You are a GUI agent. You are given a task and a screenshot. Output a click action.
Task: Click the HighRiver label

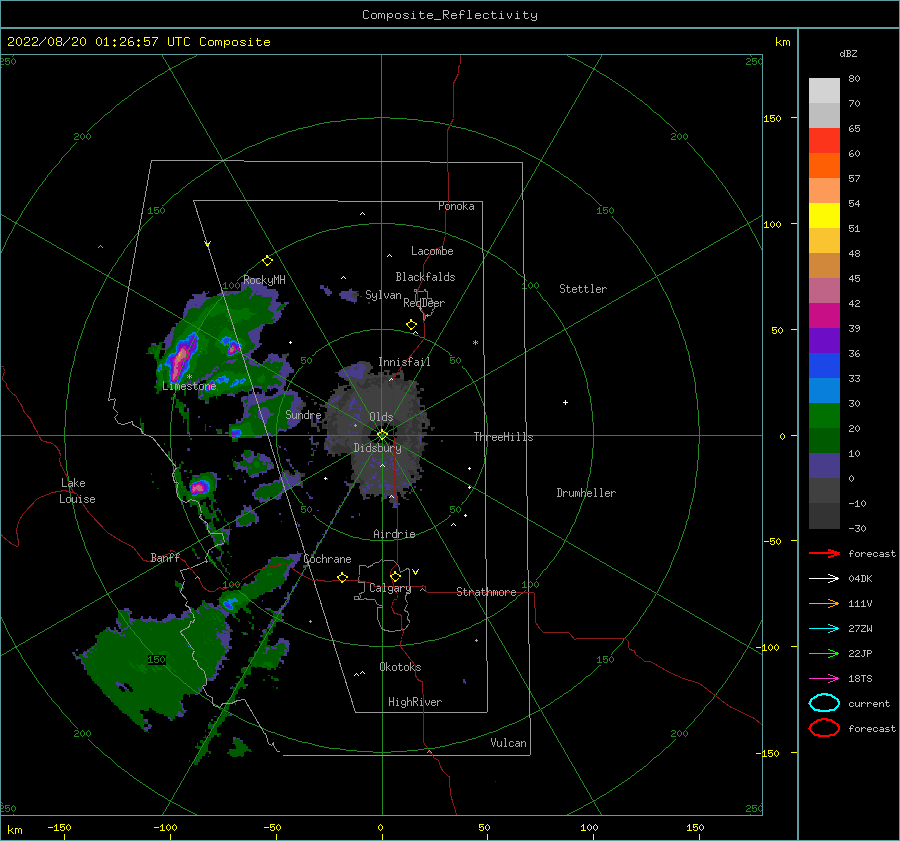click(x=415, y=702)
